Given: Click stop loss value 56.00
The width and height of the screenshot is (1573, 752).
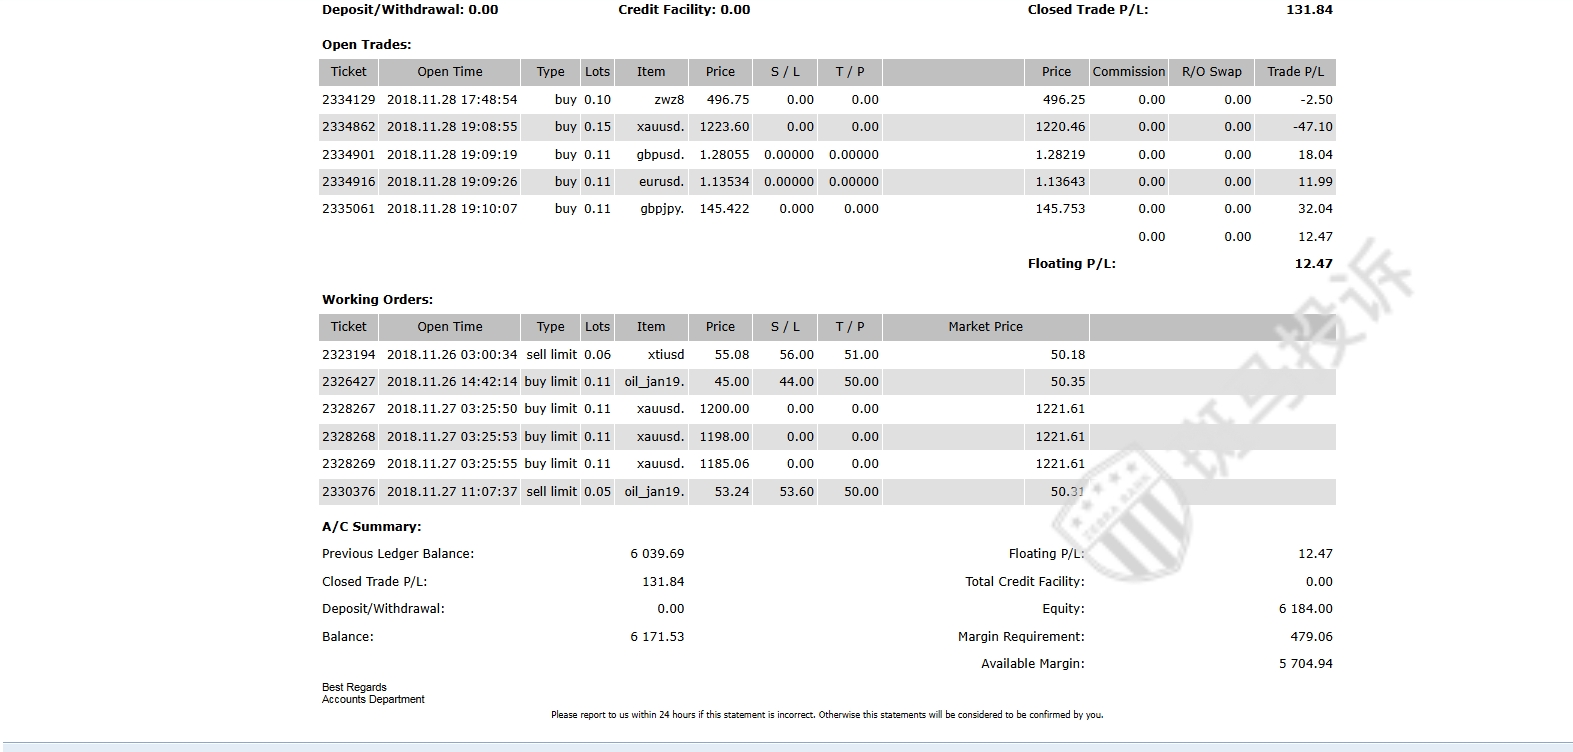Looking at the screenshot, I should point(796,355).
